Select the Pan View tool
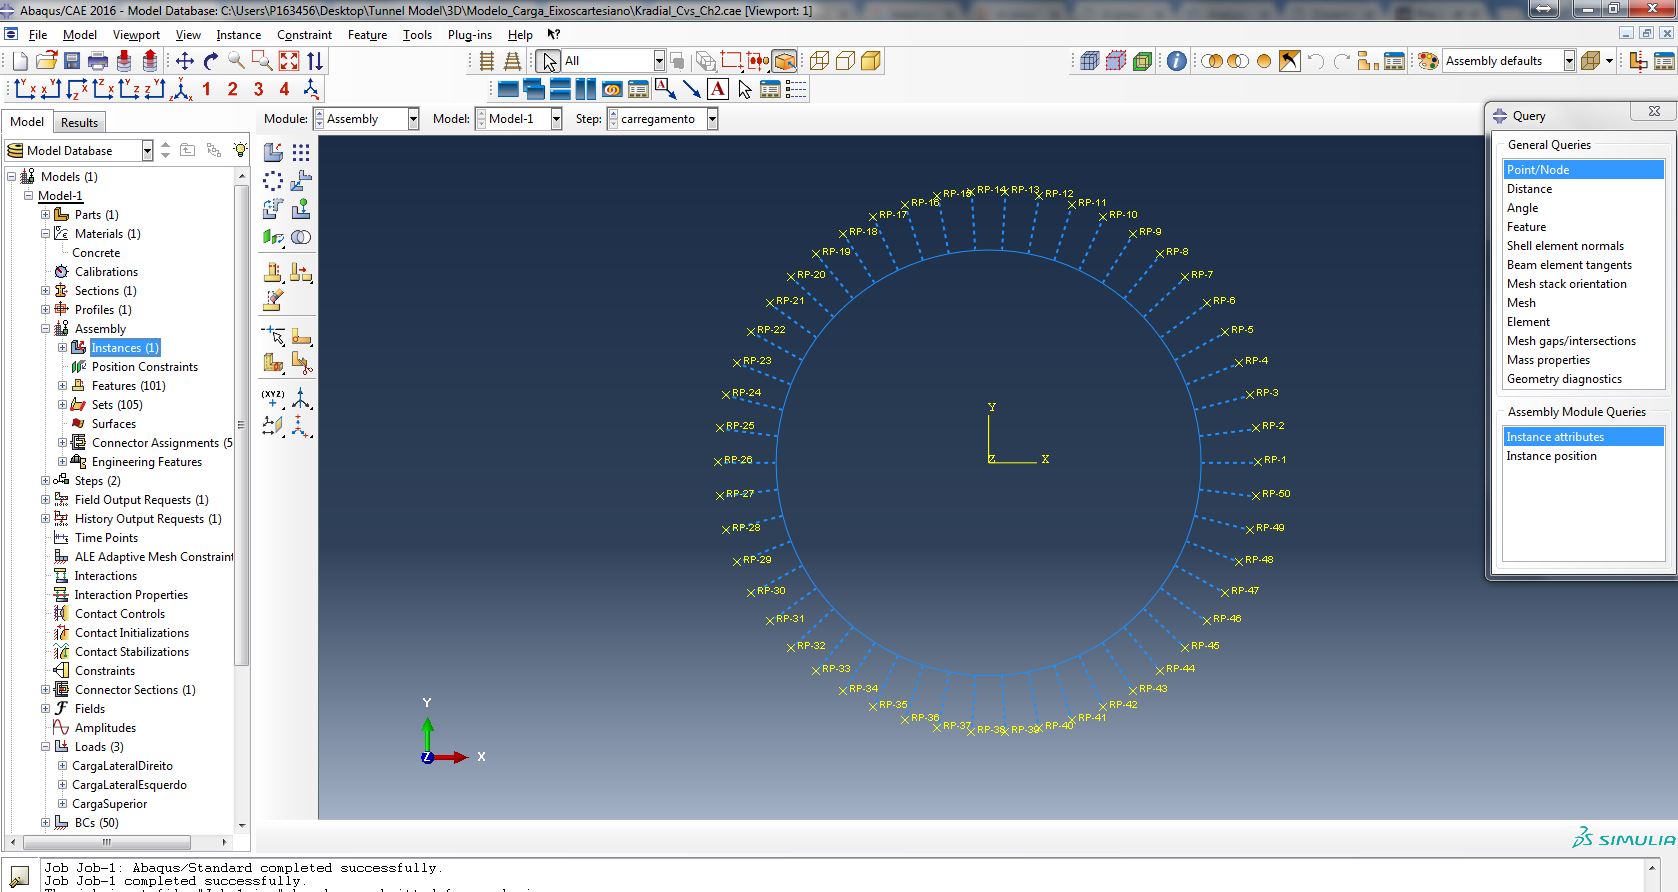Image resolution: width=1678 pixels, height=892 pixels. click(x=185, y=61)
